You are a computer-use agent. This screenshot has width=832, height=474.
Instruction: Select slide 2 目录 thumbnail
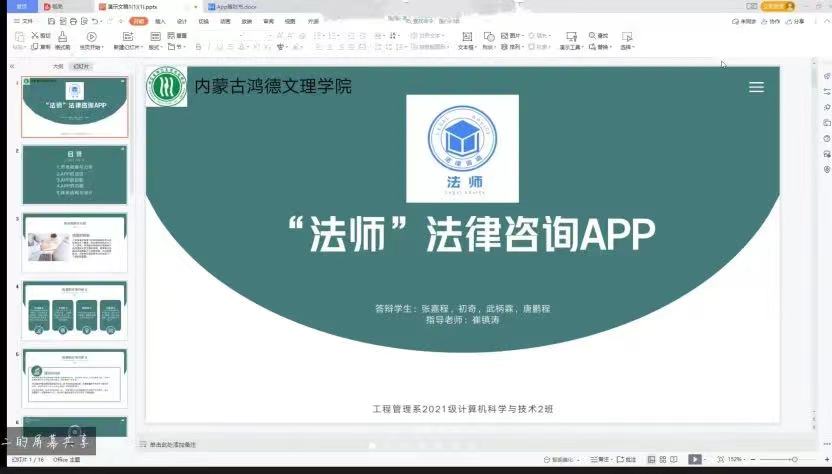pyautogui.click(x=74, y=175)
